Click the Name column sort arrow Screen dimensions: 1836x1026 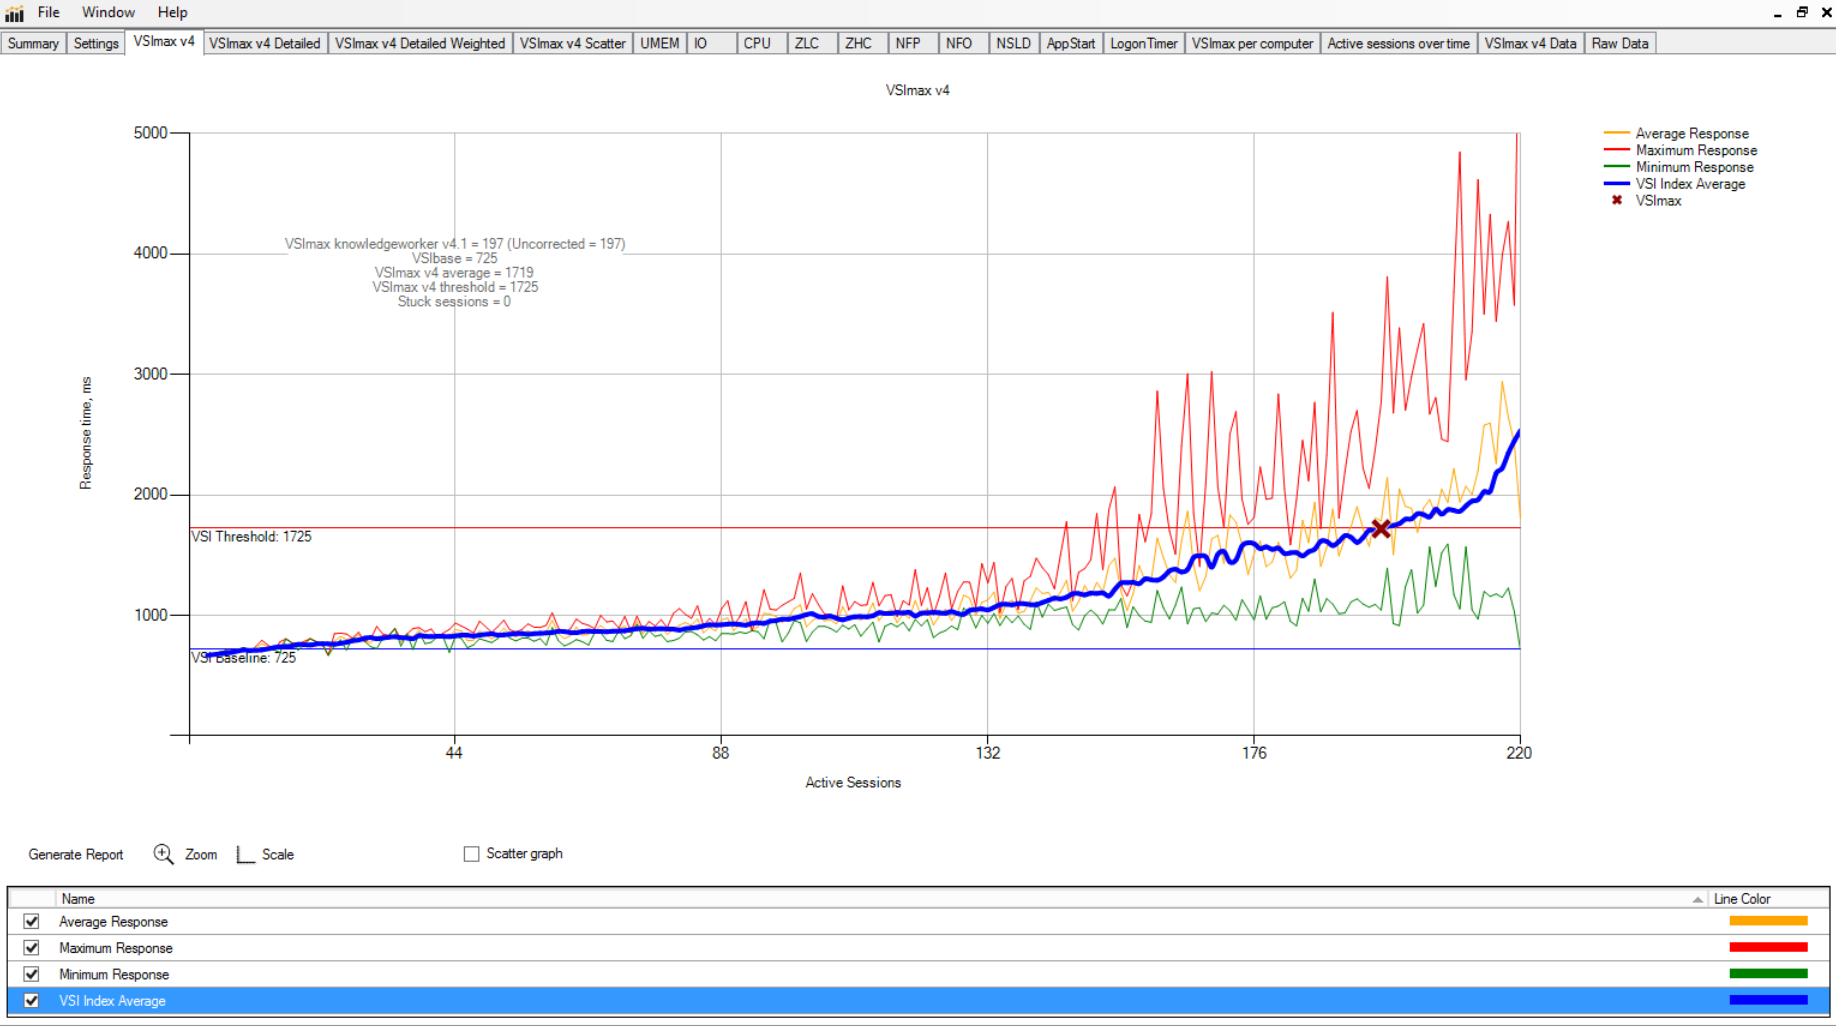tap(1697, 900)
